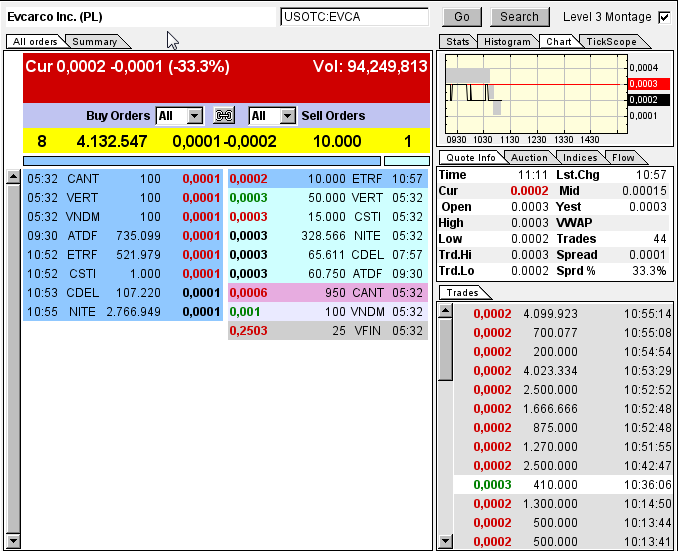Click the sell-side volume progress bar

pyautogui.click(x=407, y=161)
